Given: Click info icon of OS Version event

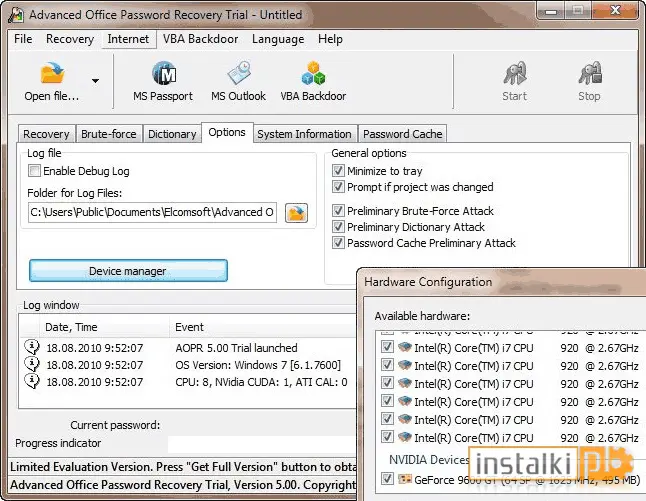Looking at the screenshot, I should click(x=32, y=364).
